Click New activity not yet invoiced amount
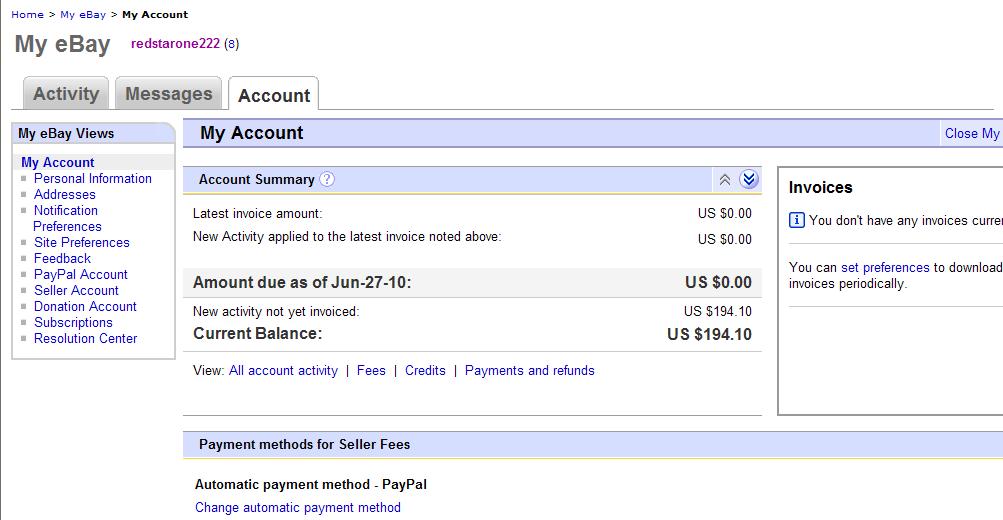Screen dimensions: 1003x520 718,311
